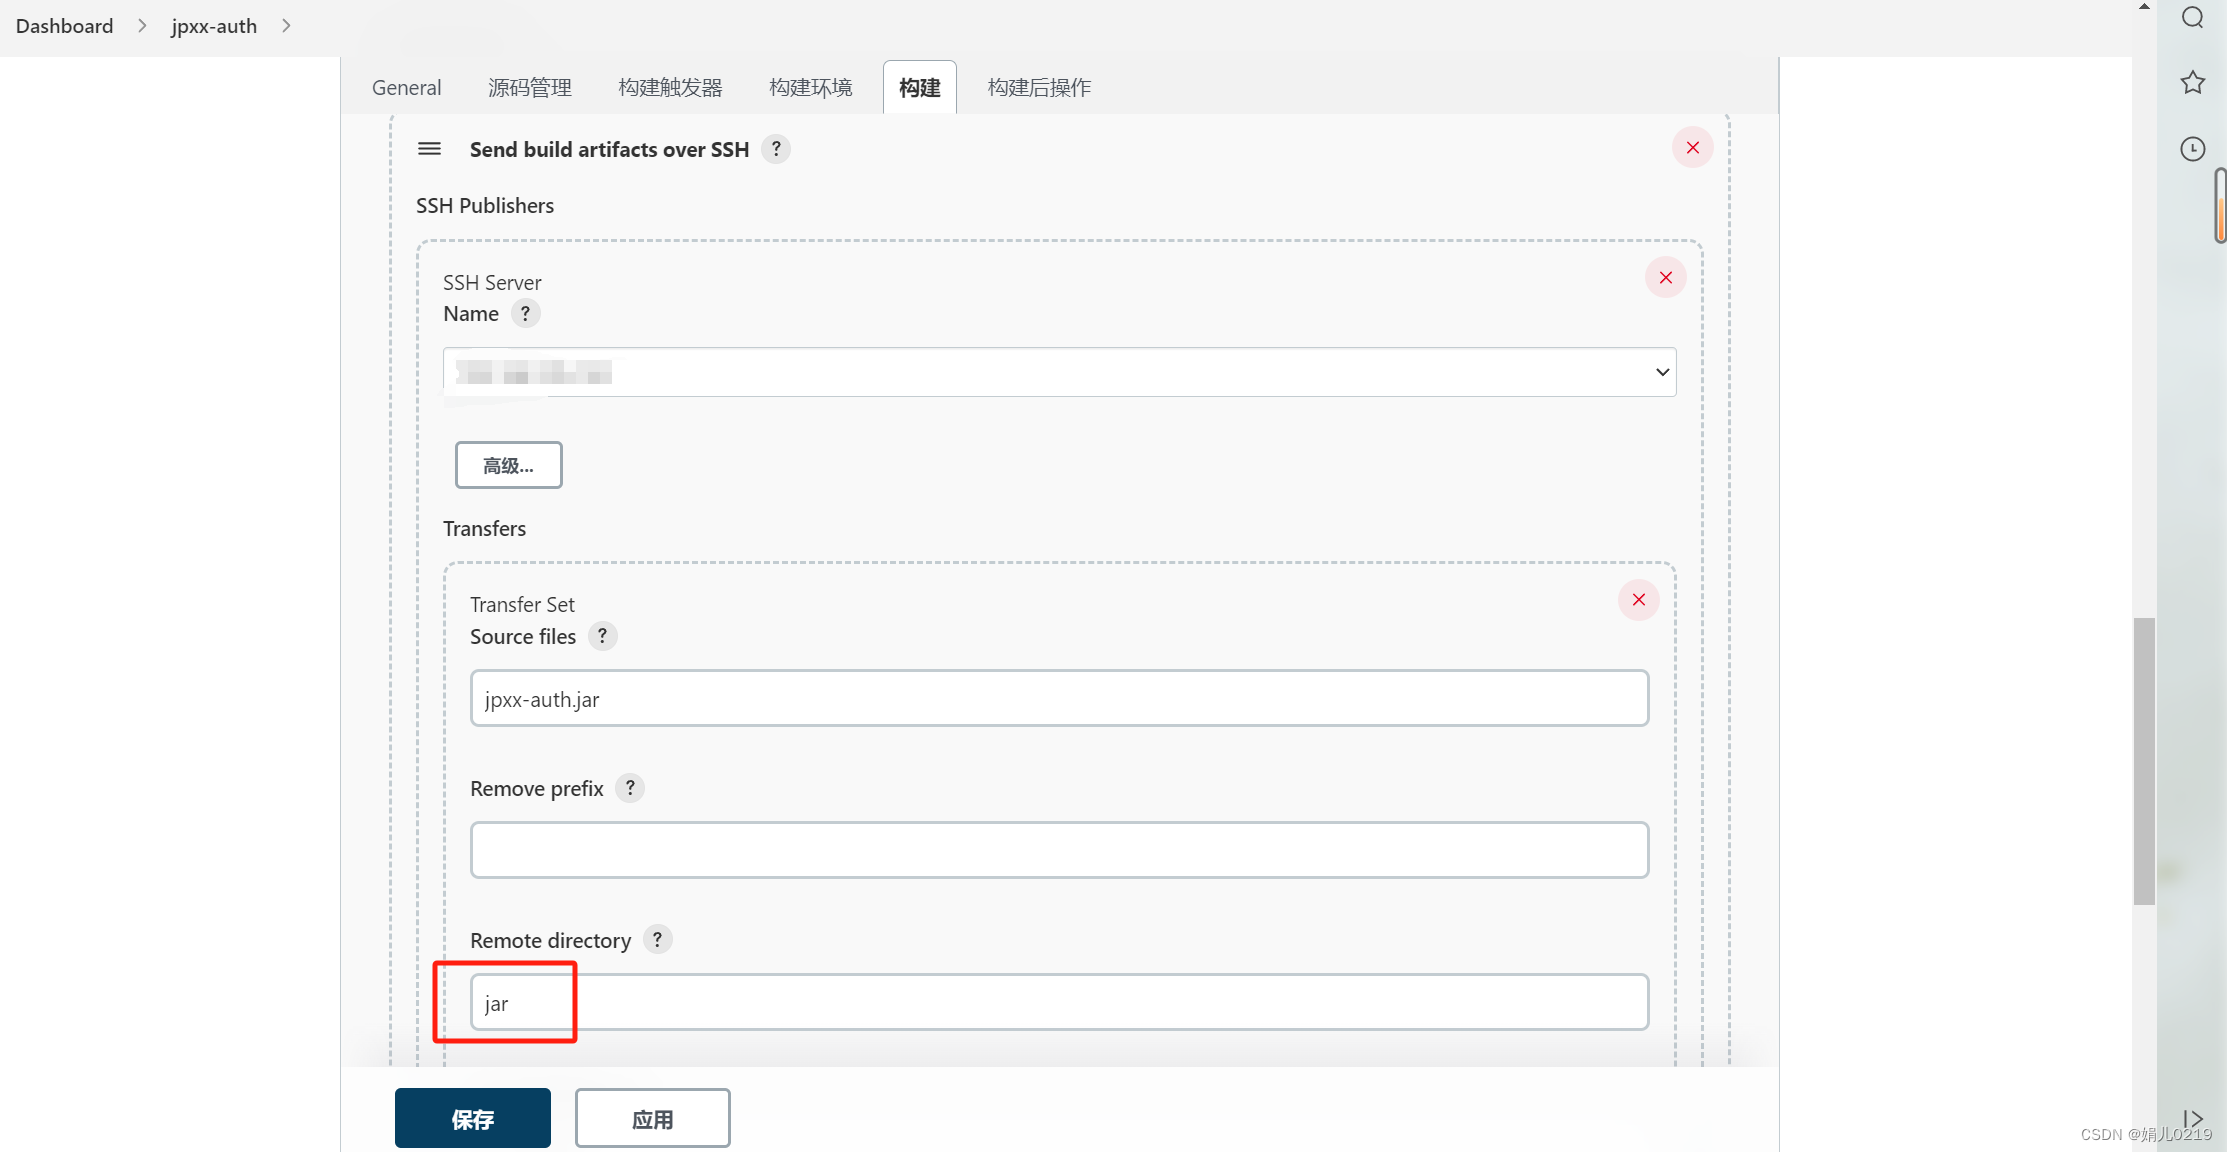Image resolution: width=2227 pixels, height=1152 pixels.
Task: Click the 保存 save button
Action: click(x=472, y=1118)
